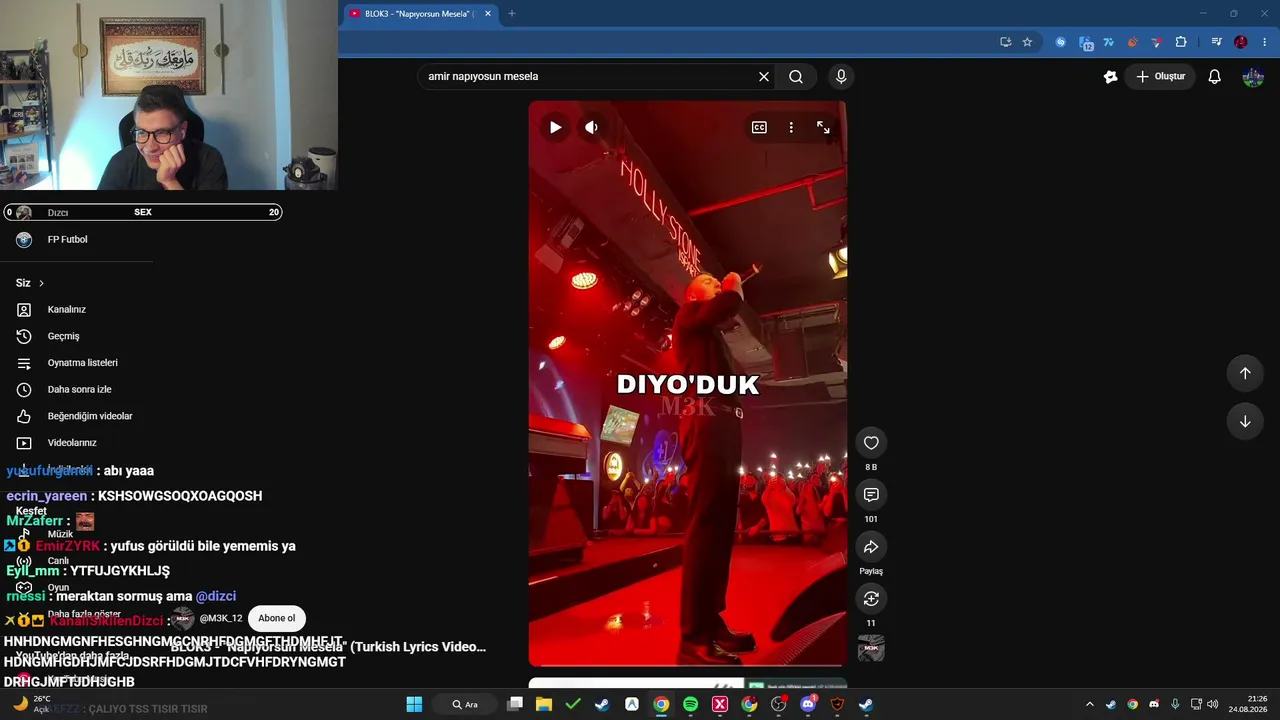Remix this Short
Viewport: 1280px width, 720px height.
click(x=871, y=599)
